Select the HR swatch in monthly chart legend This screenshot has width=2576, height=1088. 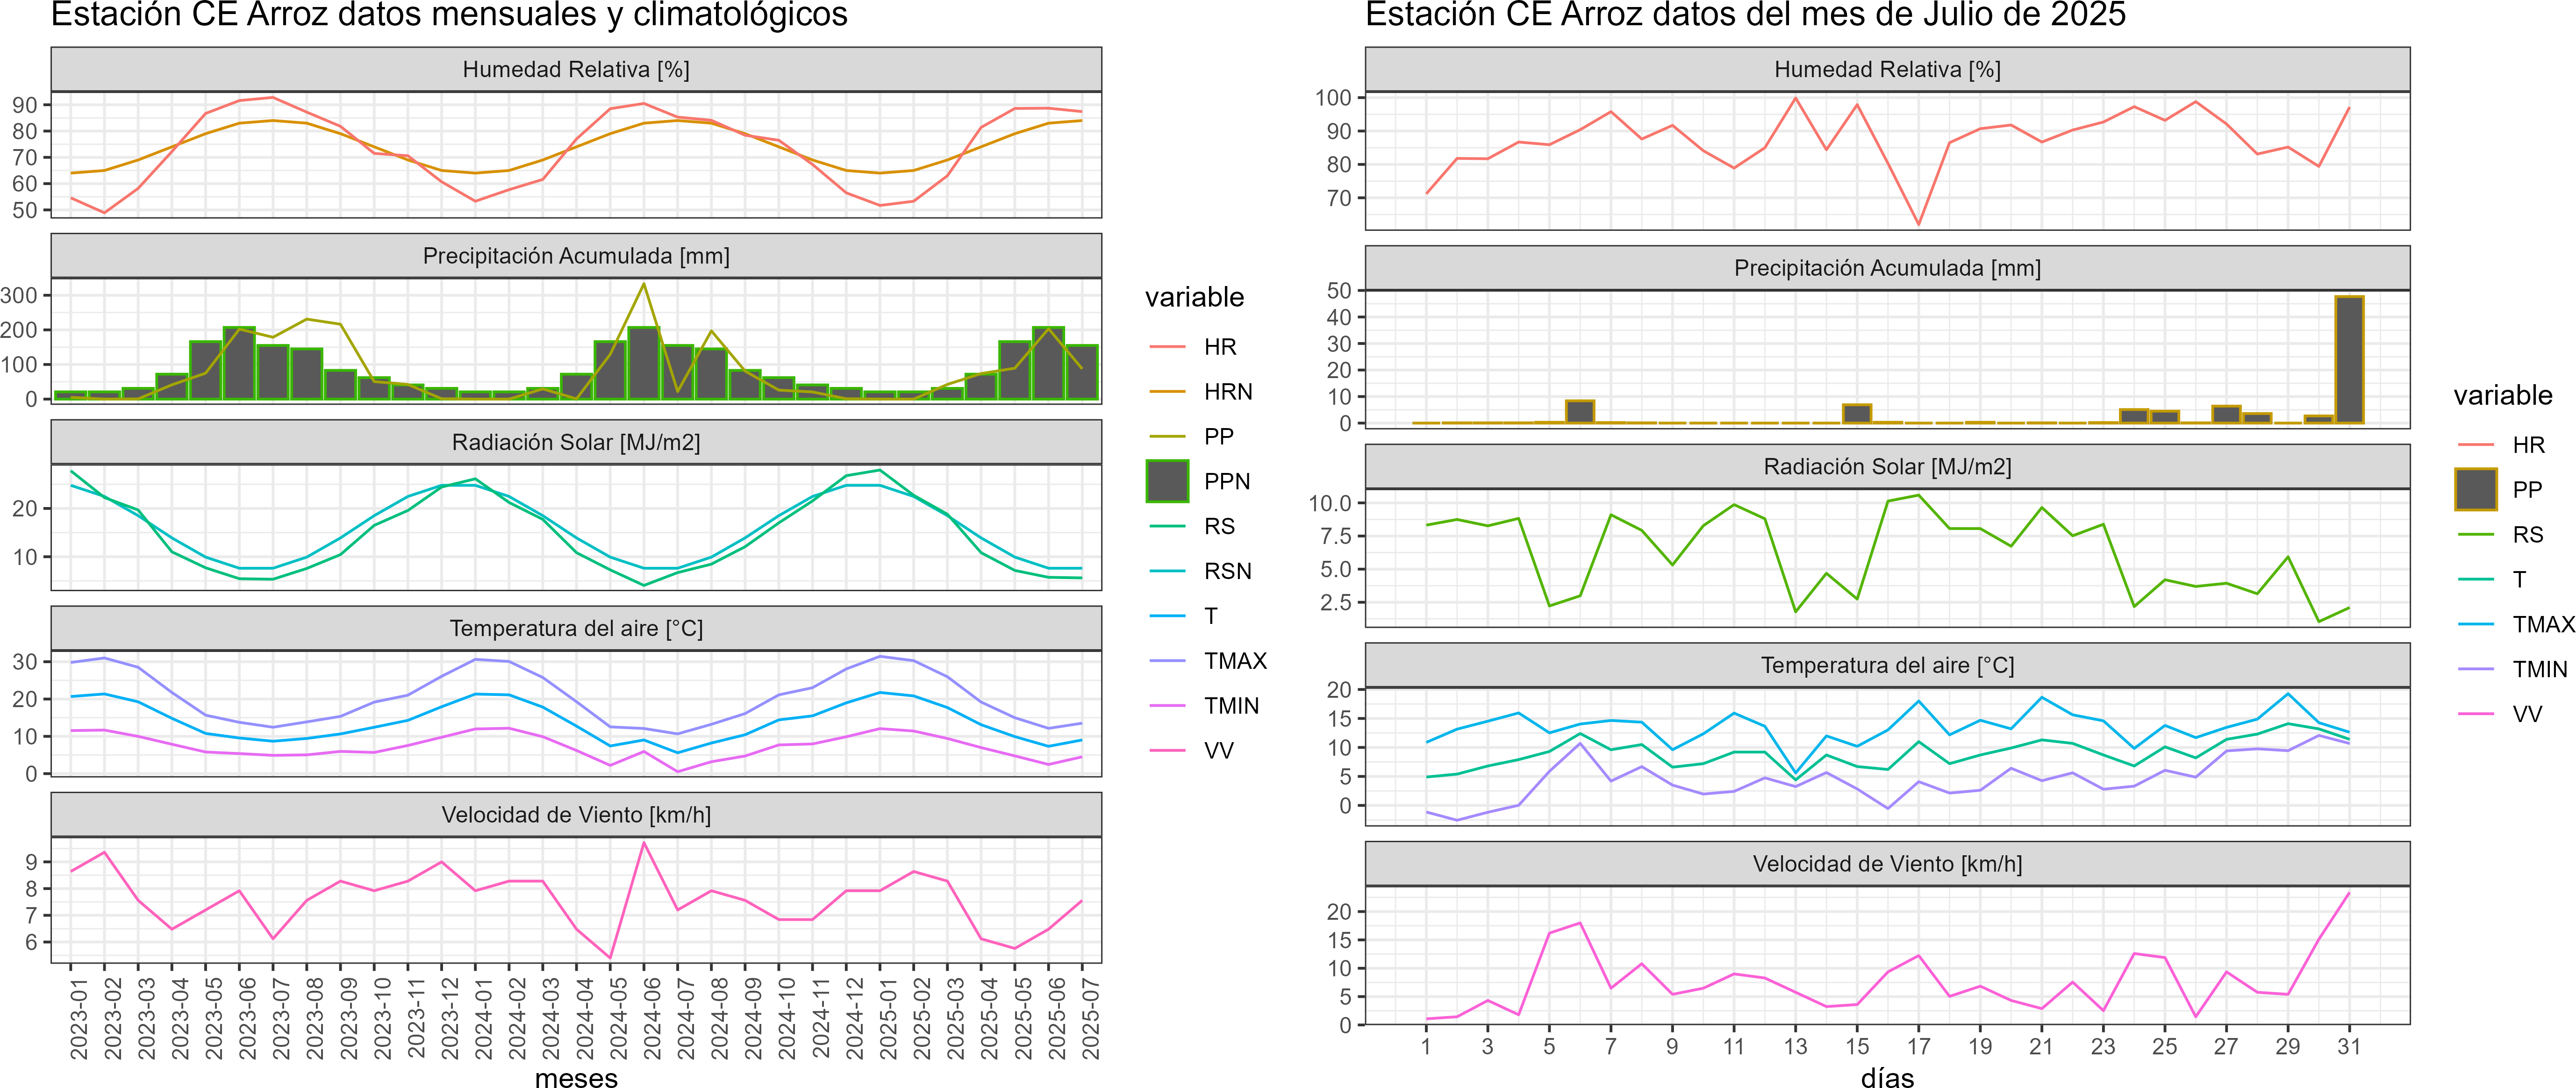(x=1167, y=347)
